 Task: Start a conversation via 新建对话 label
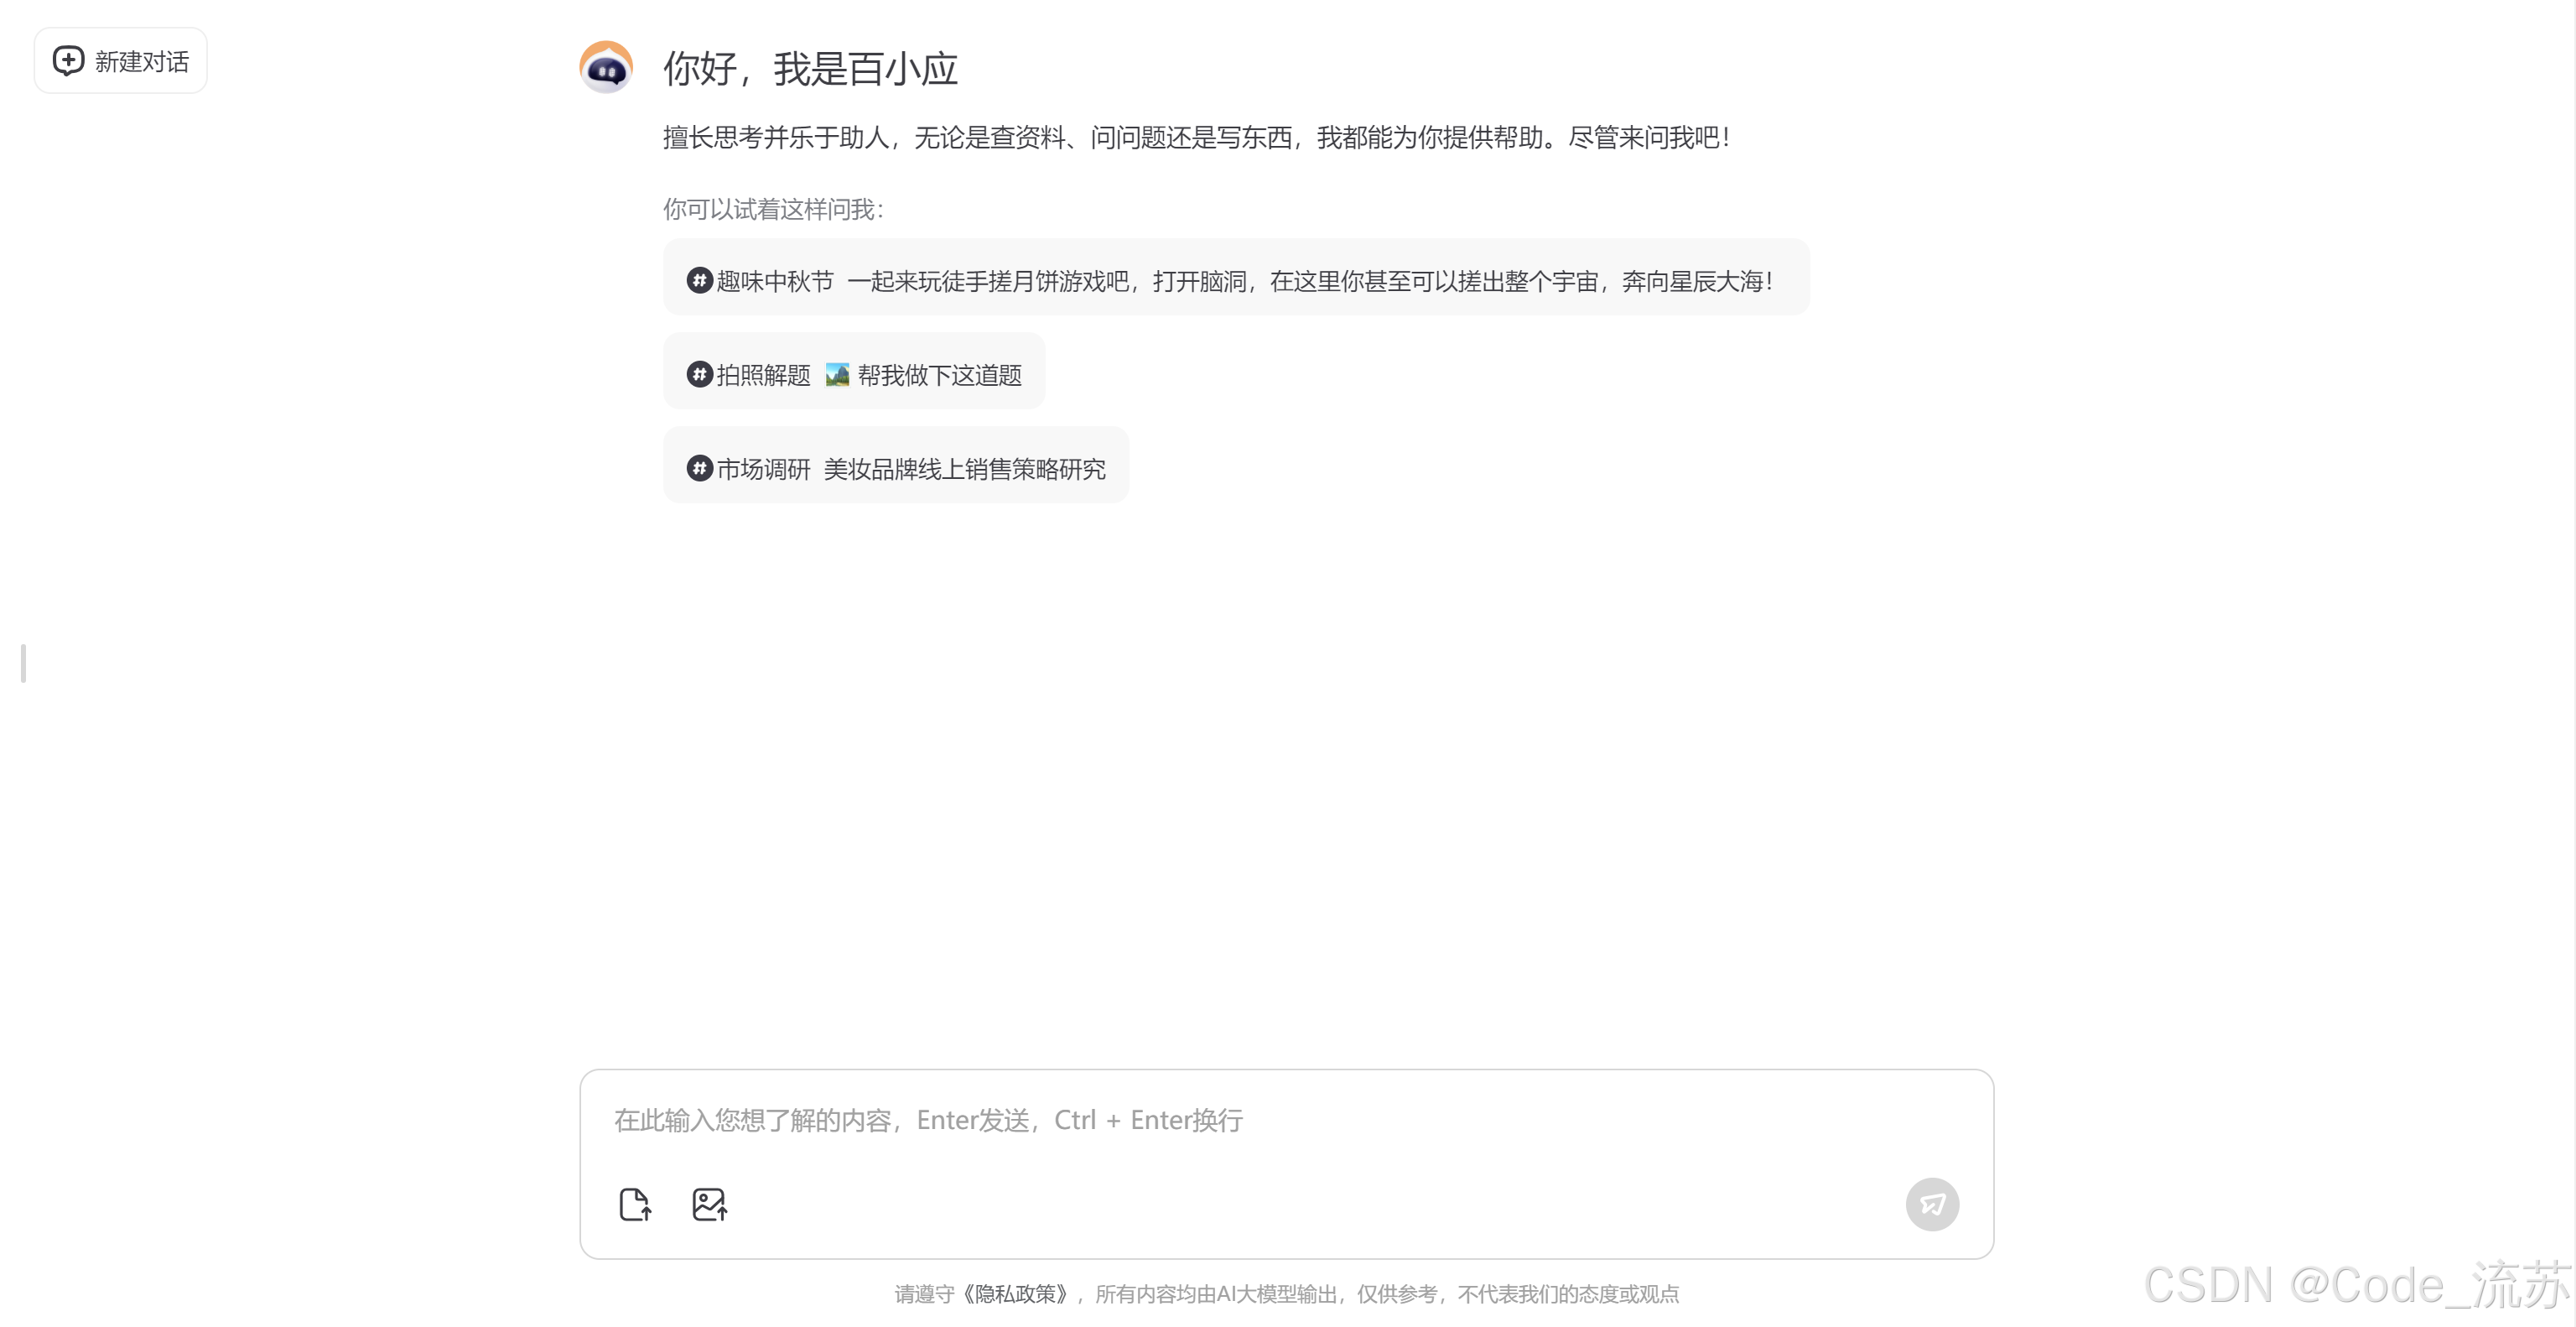(142, 62)
